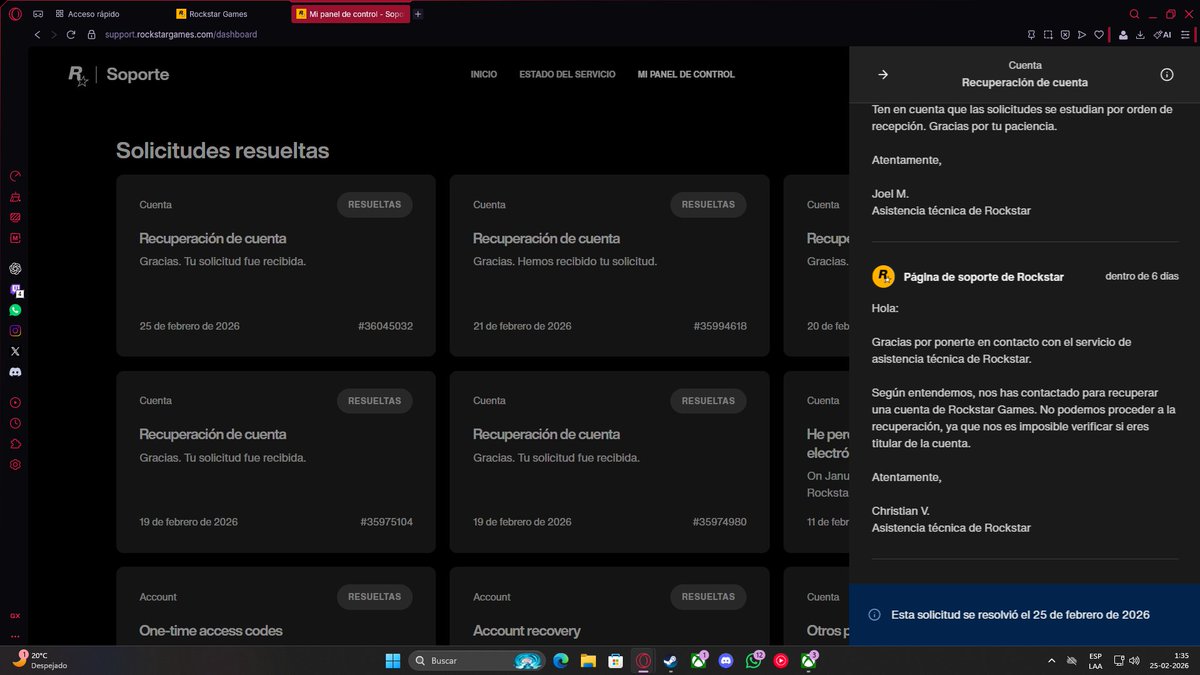Viewport: 1200px width, 675px height.
Task: Open the weather widget showing 20°C Despejado
Action: click(x=40, y=661)
